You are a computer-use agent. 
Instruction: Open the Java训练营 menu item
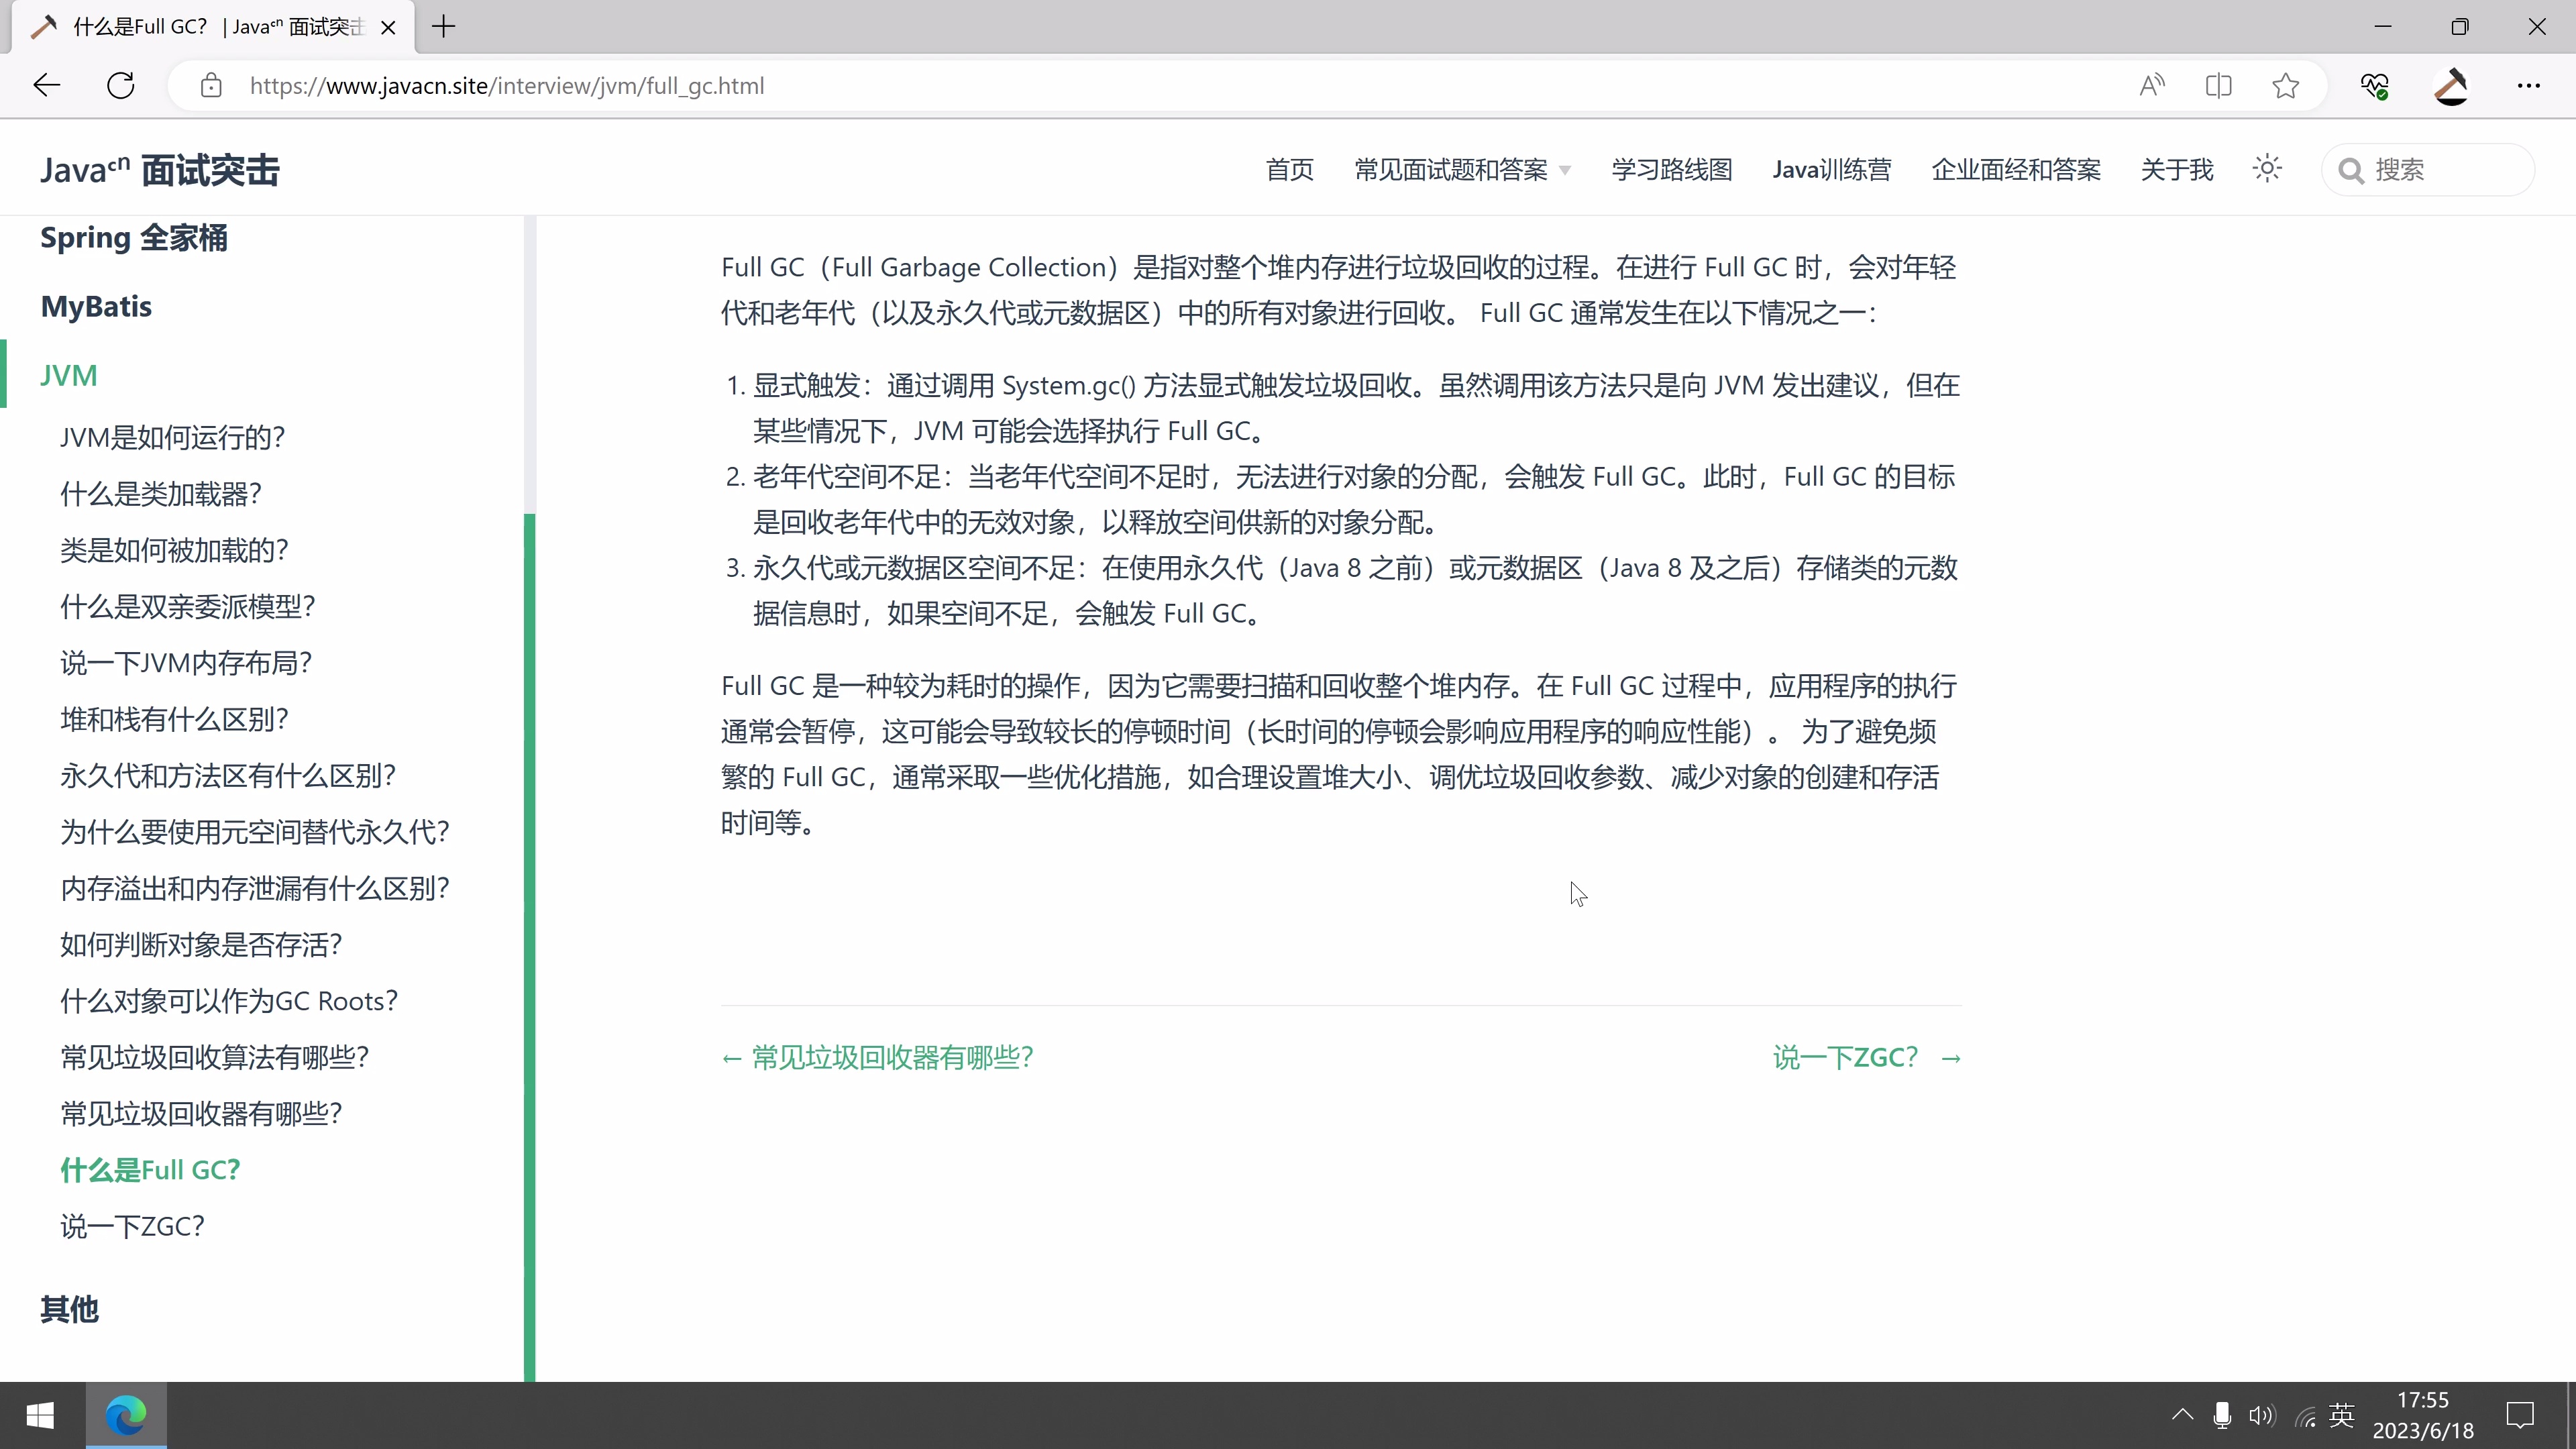pyautogui.click(x=1831, y=169)
